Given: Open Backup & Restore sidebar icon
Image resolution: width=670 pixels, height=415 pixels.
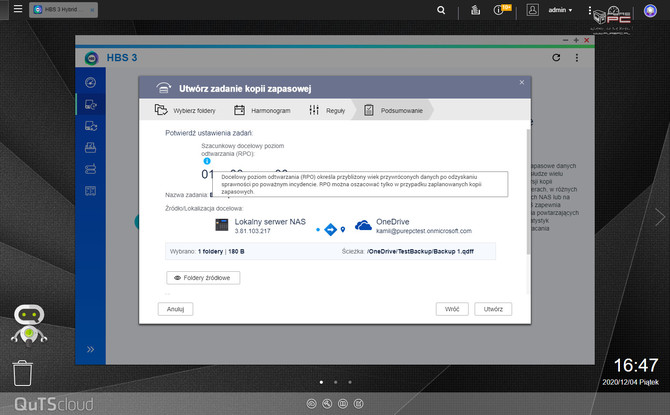Looking at the screenshot, I should (91, 104).
